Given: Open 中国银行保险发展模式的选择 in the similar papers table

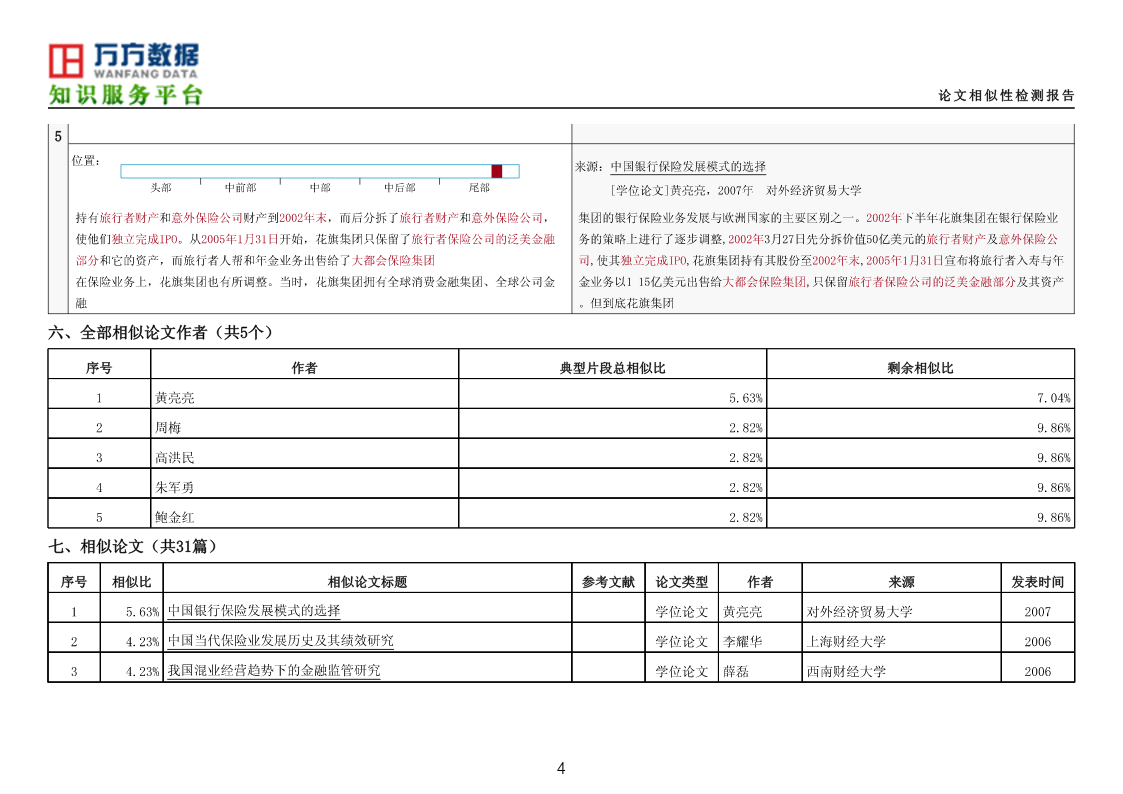Looking at the screenshot, I should click(x=254, y=611).
